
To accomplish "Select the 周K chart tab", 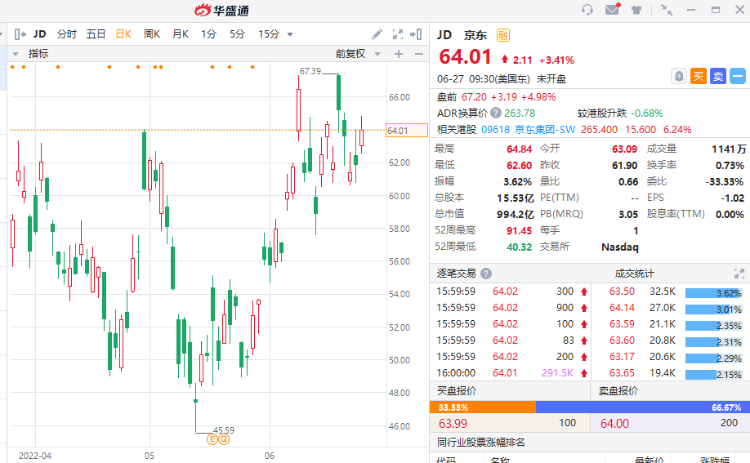I will click(152, 34).
